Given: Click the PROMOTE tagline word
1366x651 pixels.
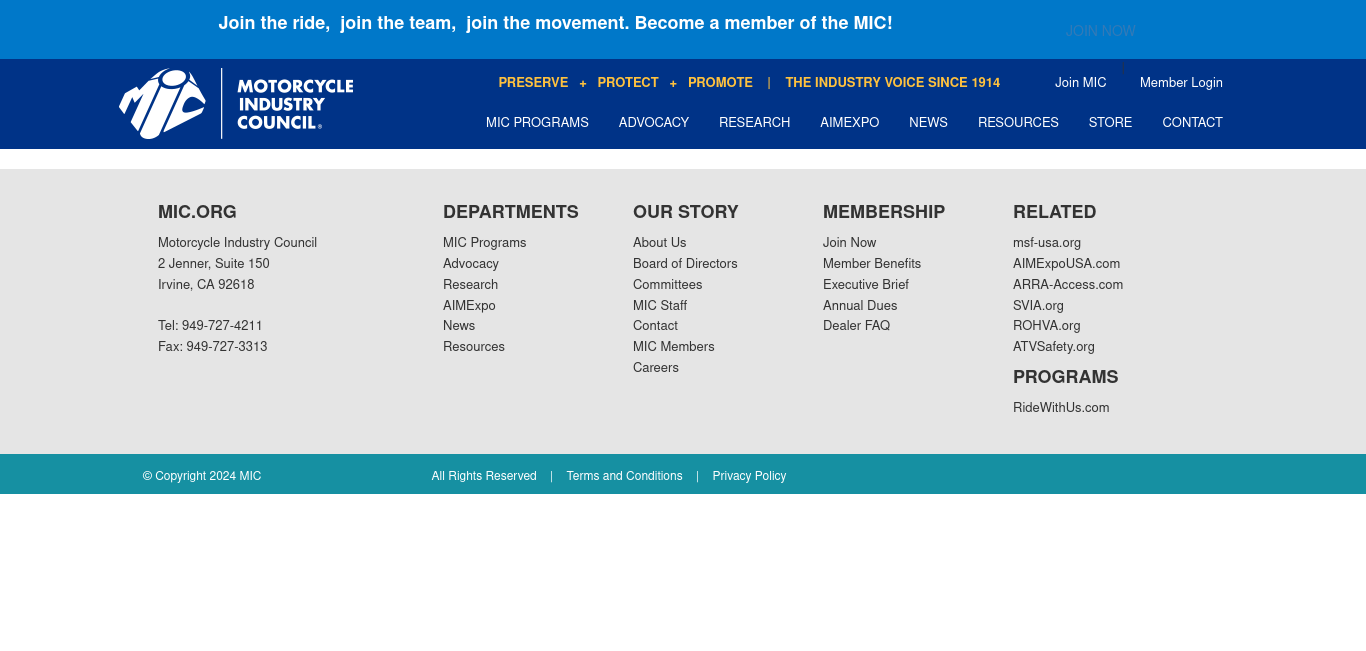Looking at the screenshot, I should (720, 83).
